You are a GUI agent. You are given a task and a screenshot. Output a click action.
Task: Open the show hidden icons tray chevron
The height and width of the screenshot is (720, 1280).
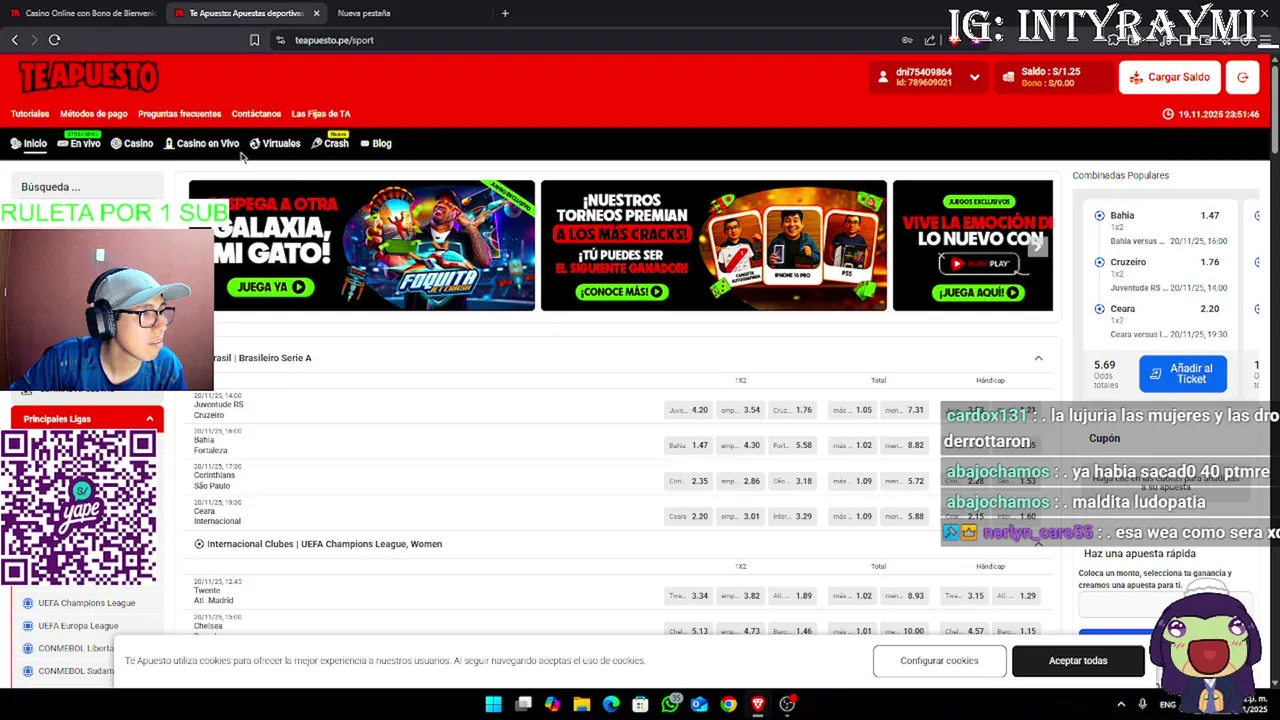1121,704
